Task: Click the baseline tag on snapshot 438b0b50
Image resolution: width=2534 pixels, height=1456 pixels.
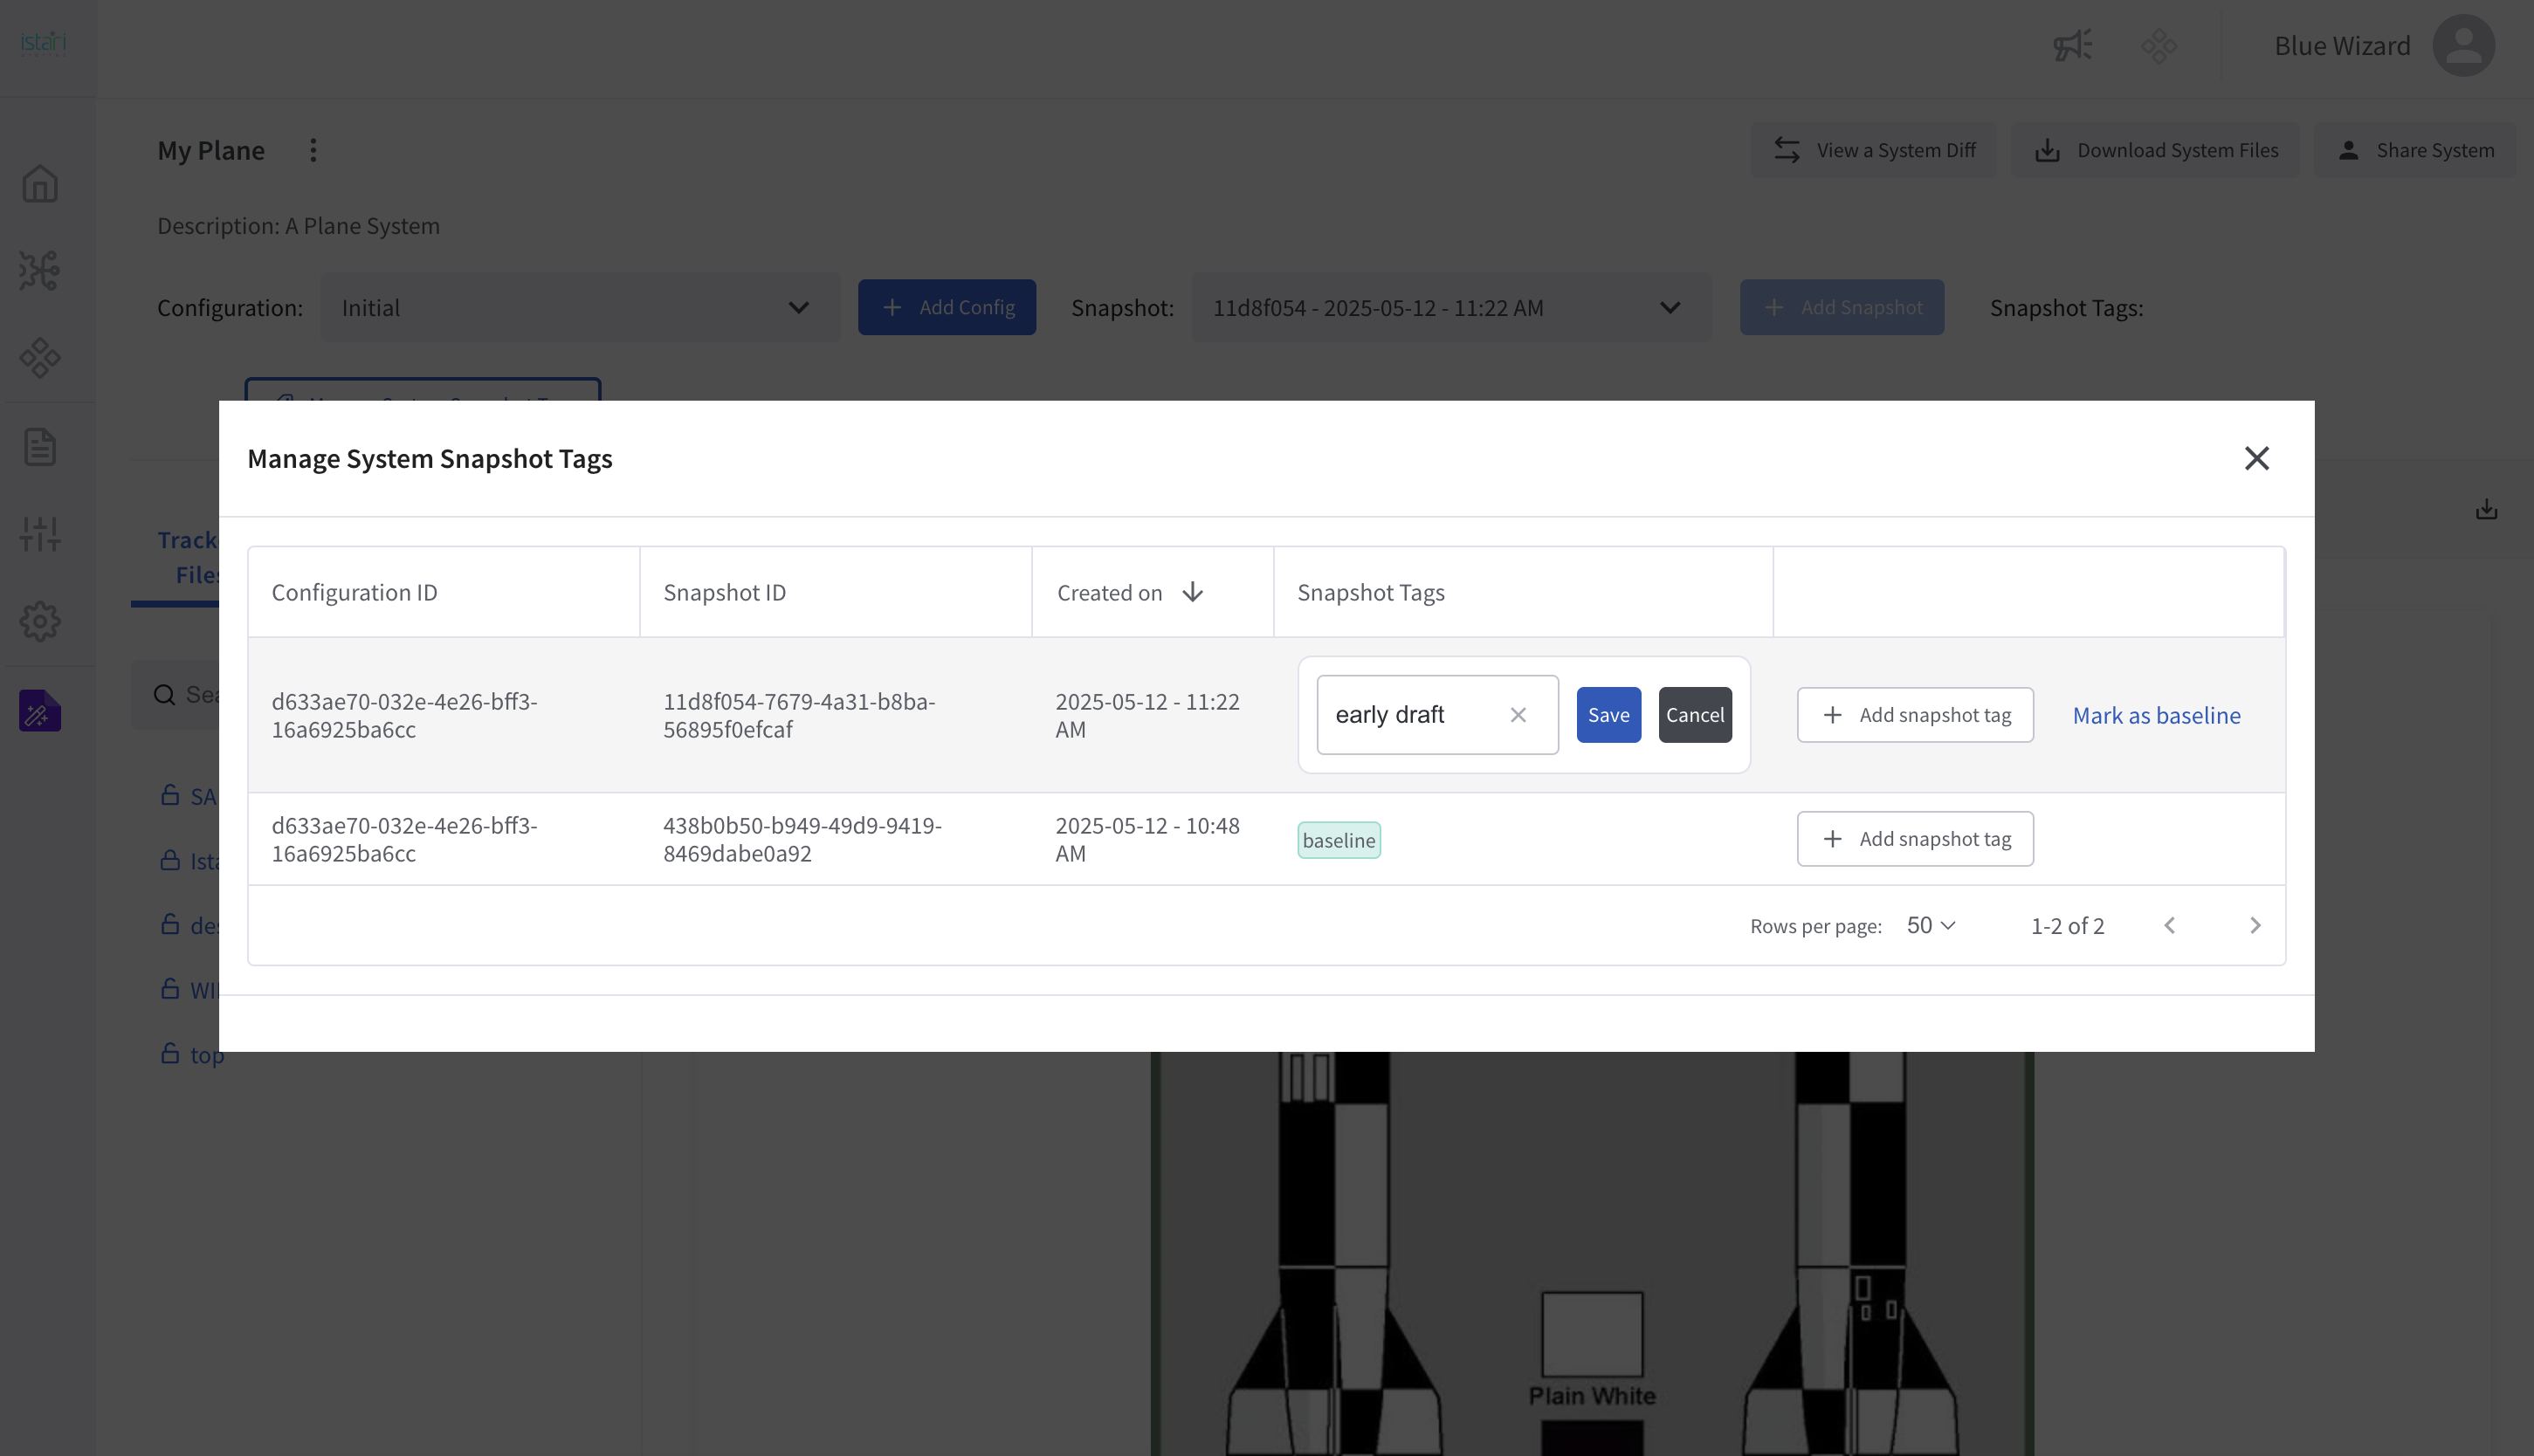Action: coord(1338,840)
